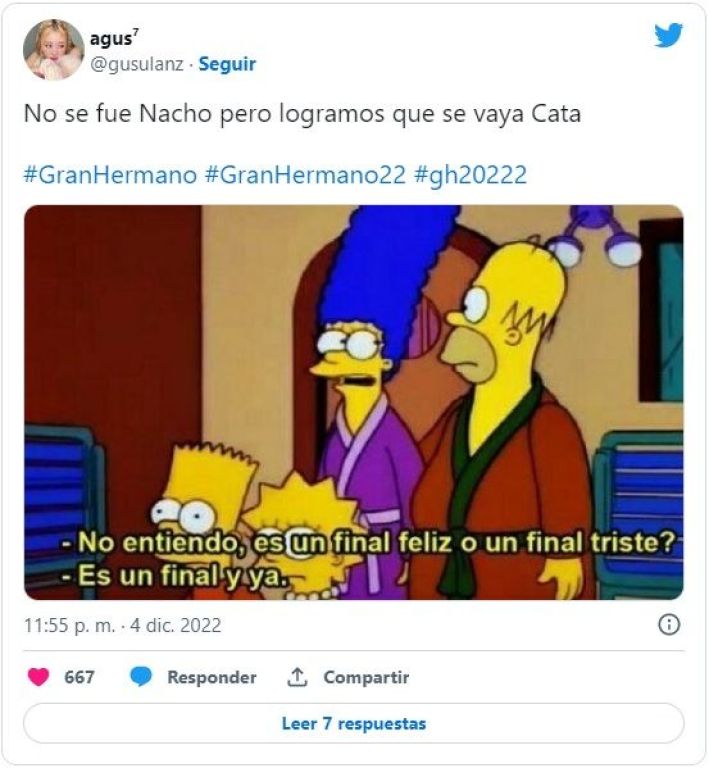The image size is (709, 768).
Task: Click the share upload arrow icon
Action: (x=296, y=677)
